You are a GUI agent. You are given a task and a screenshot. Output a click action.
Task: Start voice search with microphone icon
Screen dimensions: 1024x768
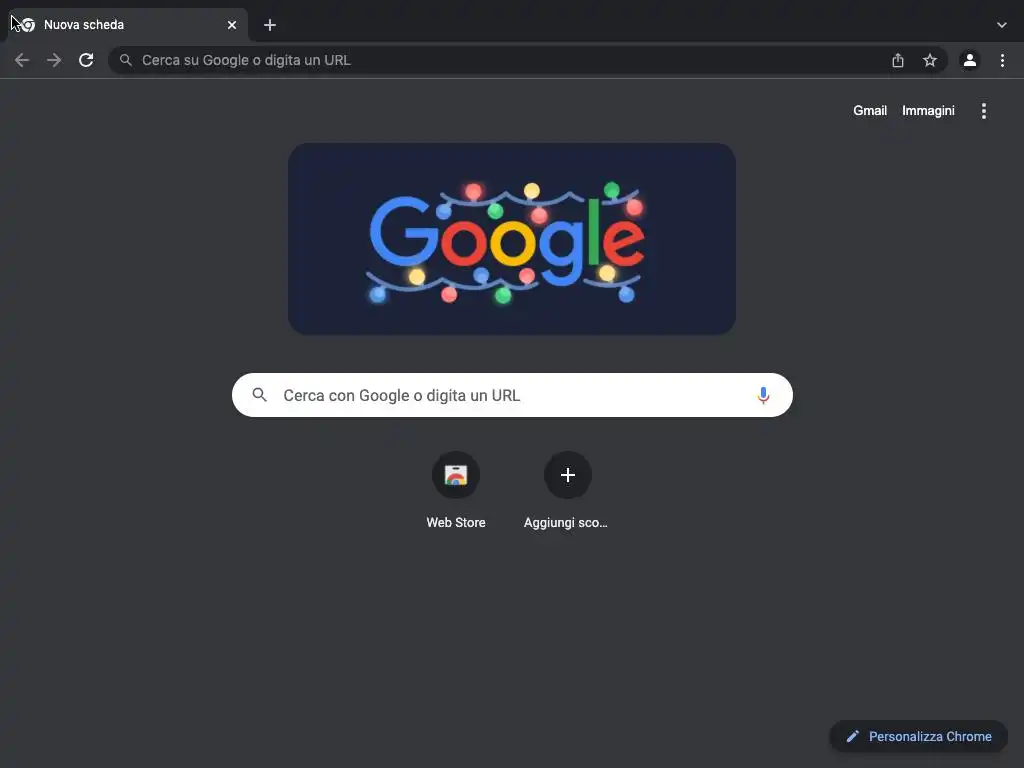(763, 395)
